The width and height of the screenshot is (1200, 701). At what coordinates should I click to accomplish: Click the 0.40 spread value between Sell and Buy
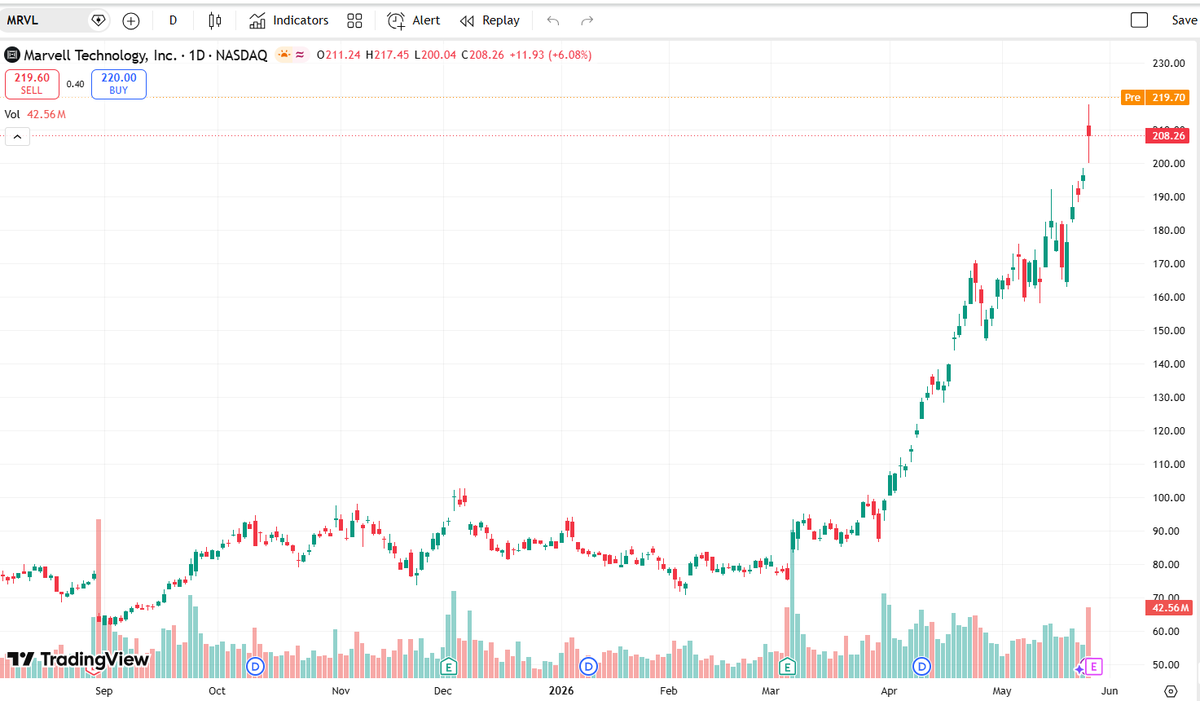[x=75, y=84]
